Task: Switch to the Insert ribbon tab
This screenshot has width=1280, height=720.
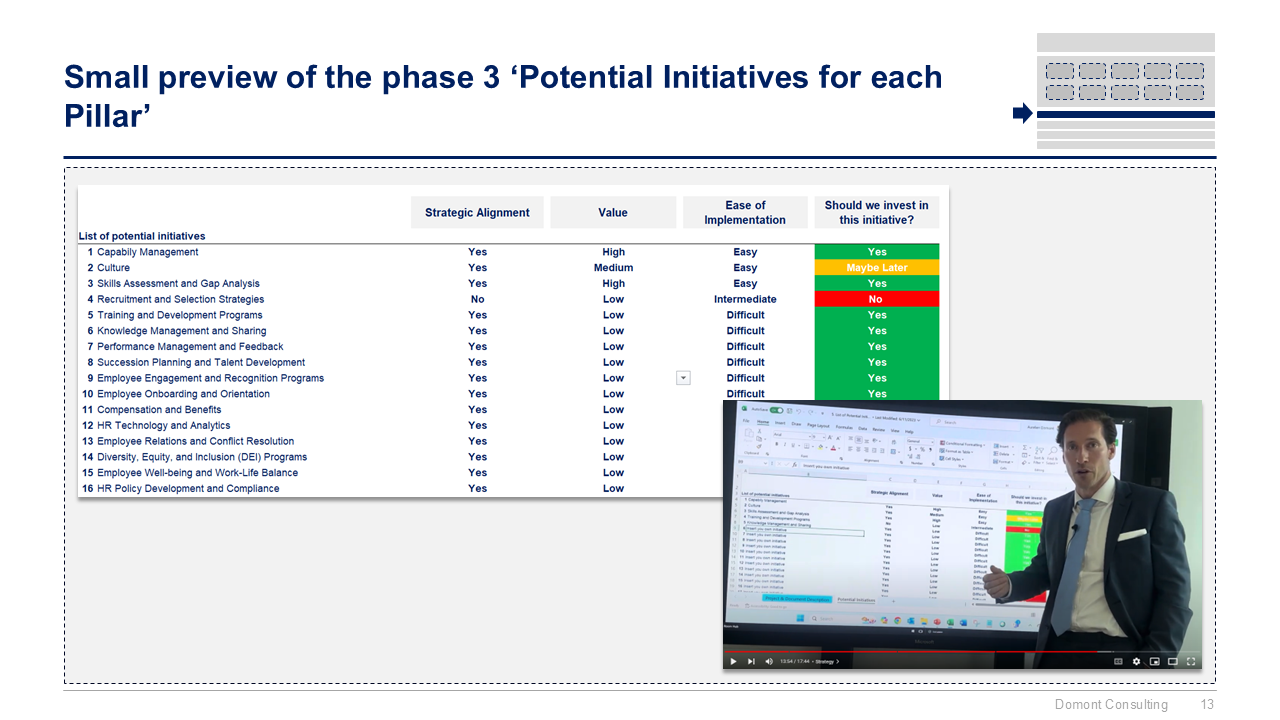Action: (779, 423)
